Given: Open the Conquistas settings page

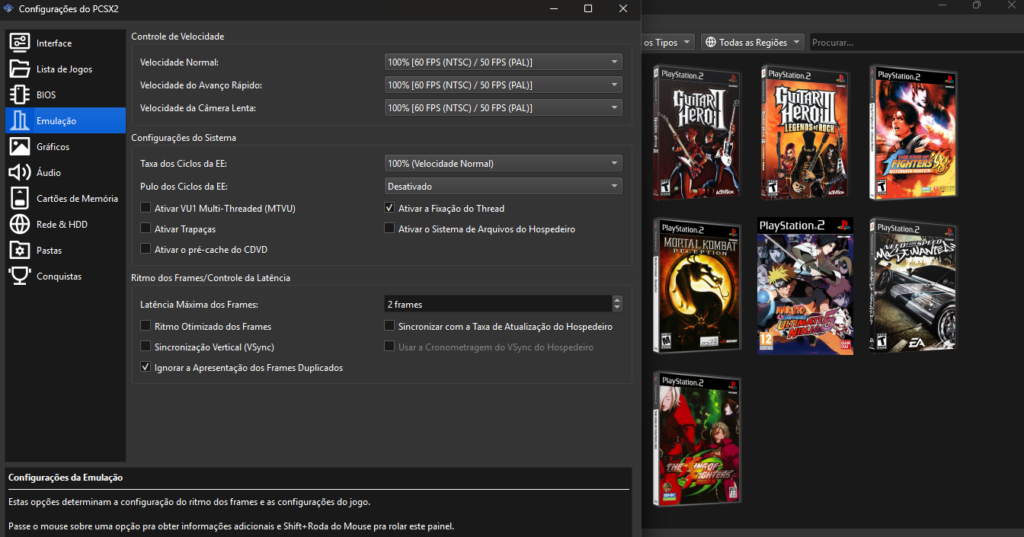Looking at the screenshot, I should click(65, 276).
